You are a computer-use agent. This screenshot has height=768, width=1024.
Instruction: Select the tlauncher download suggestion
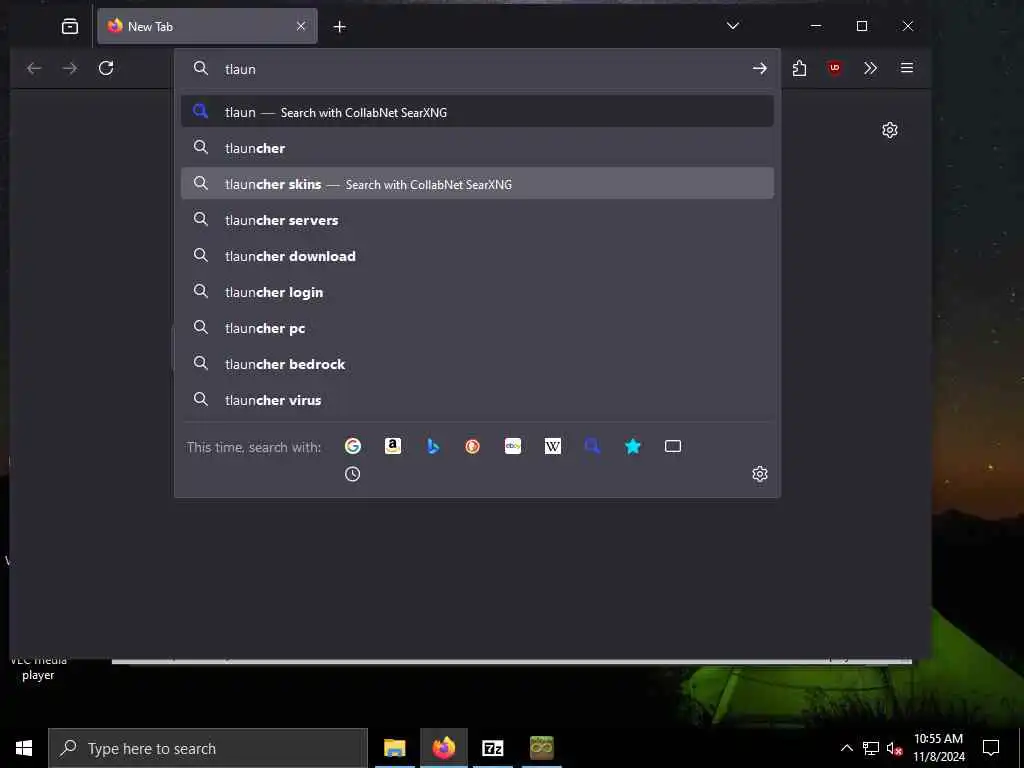click(x=477, y=255)
